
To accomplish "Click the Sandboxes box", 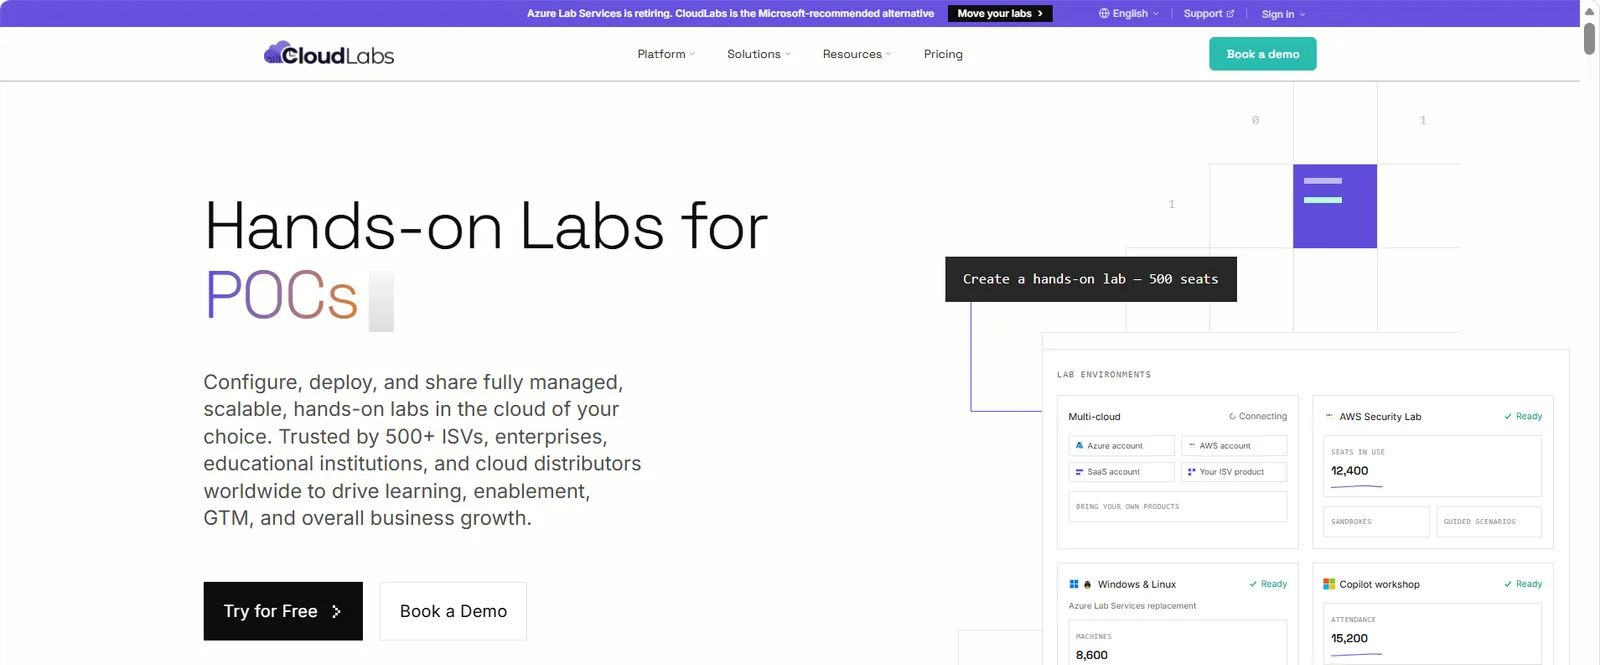I will (x=1377, y=522).
